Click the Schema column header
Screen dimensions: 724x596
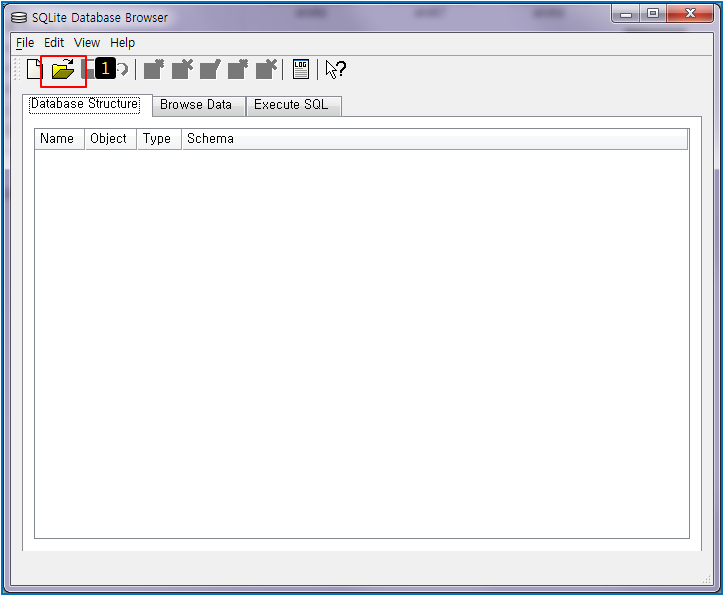point(435,139)
